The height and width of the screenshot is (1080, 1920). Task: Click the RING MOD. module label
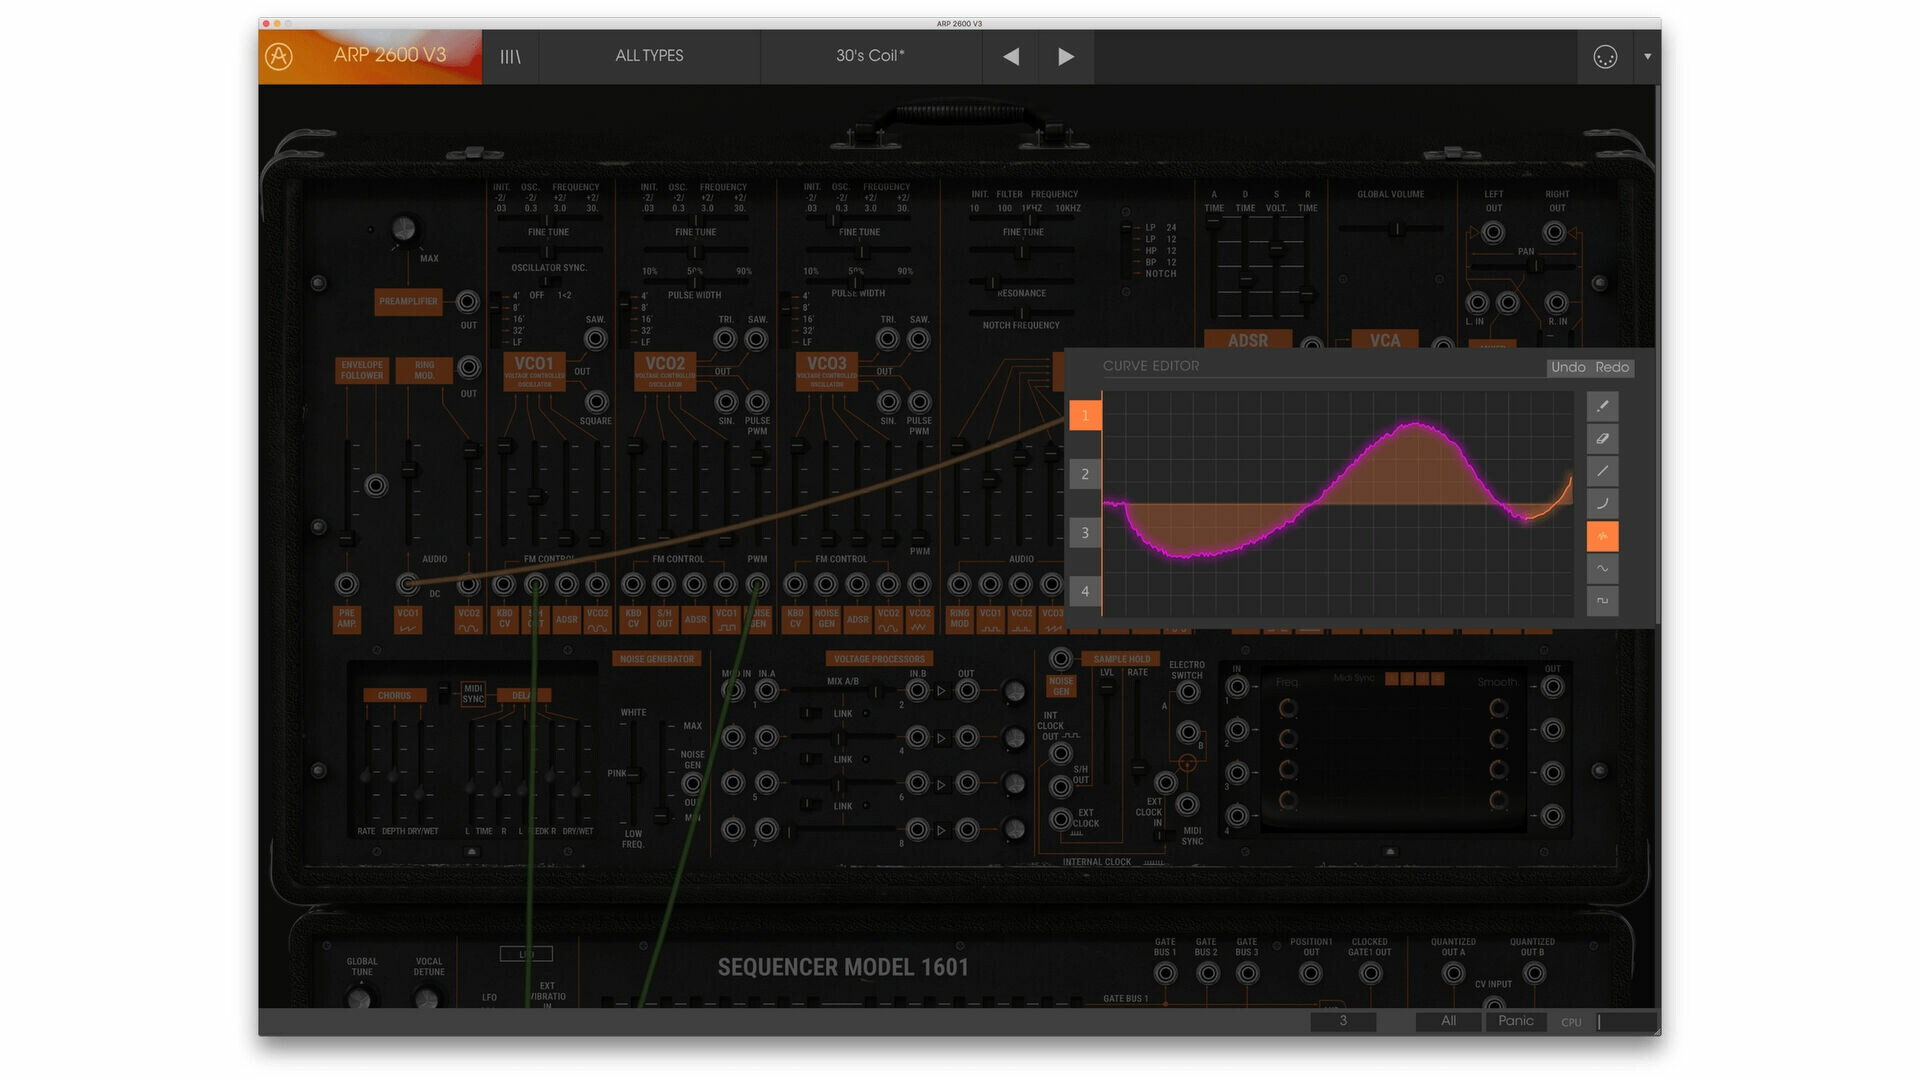pyautogui.click(x=424, y=370)
